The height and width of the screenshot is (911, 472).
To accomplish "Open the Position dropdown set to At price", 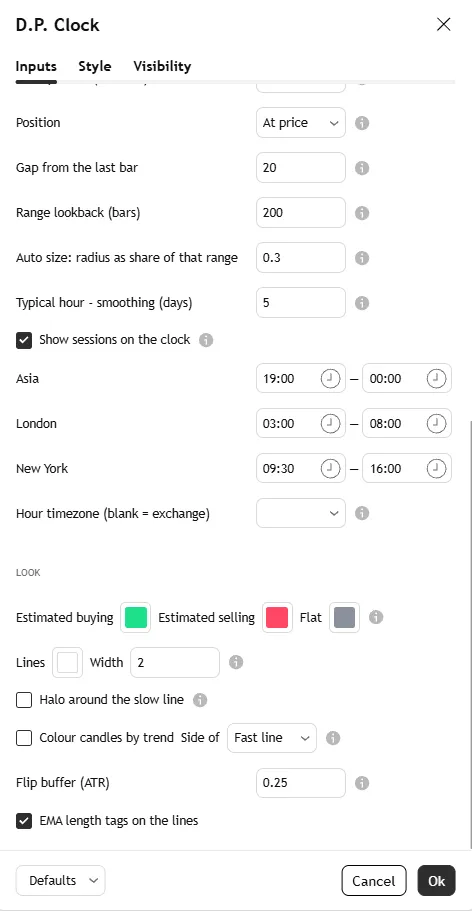I will pyautogui.click(x=301, y=123).
